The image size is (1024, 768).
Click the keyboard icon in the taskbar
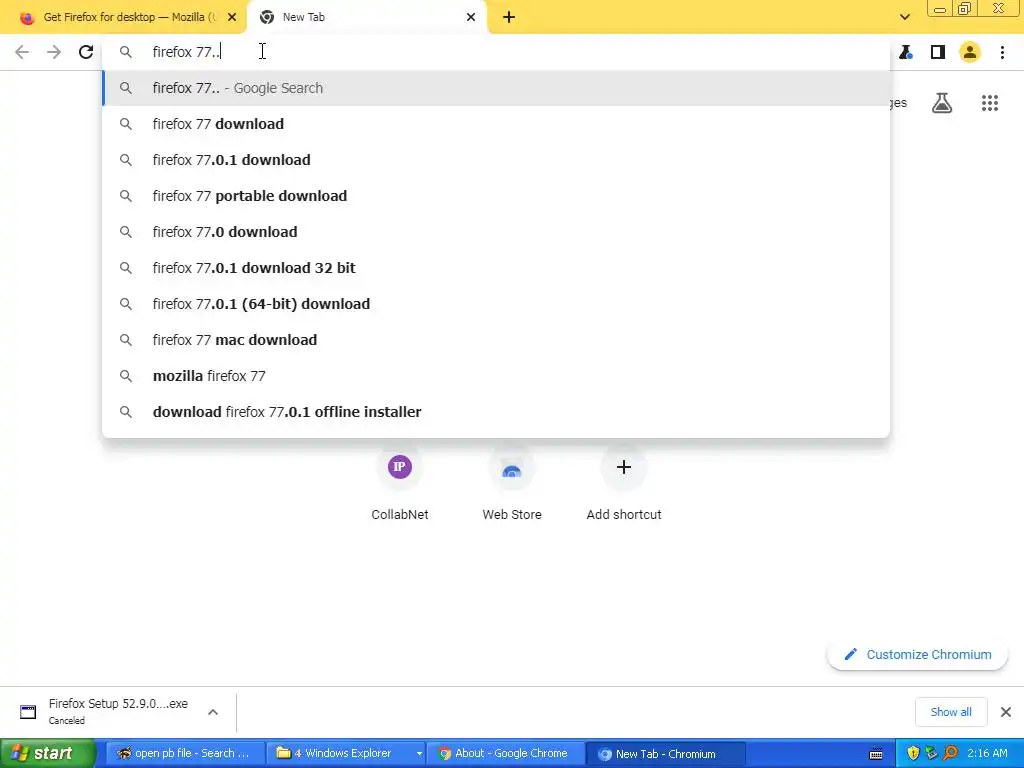pos(876,754)
